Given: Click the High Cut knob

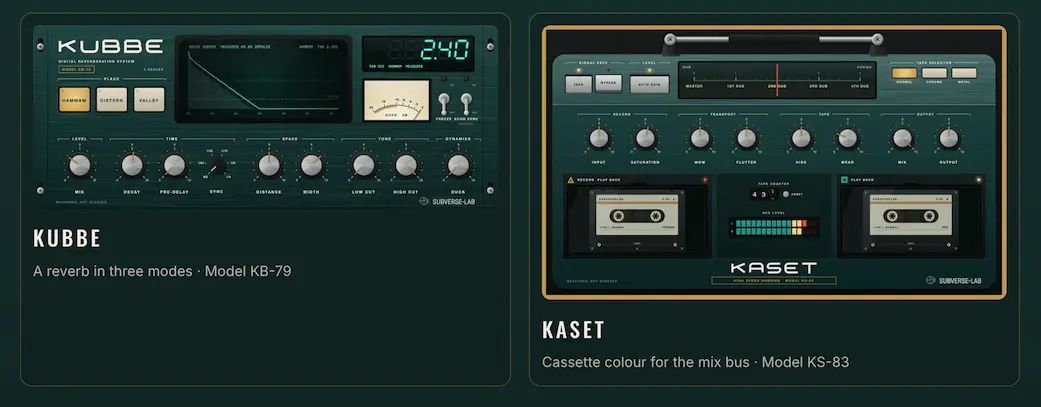Looking at the screenshot, I should (406, 165).
